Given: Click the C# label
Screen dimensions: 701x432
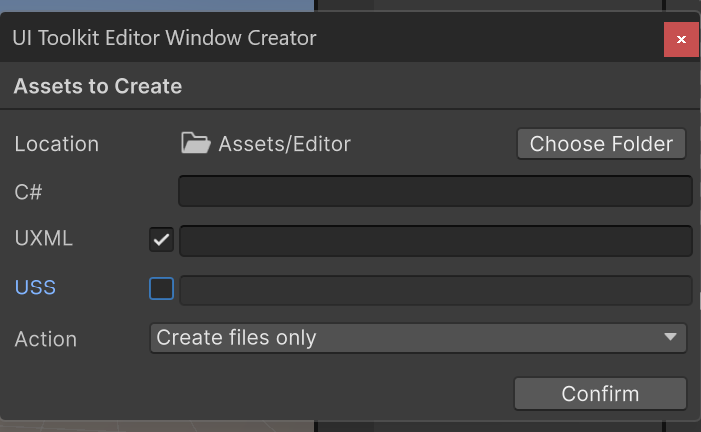Looking at the screenshot, I should 28,192.
